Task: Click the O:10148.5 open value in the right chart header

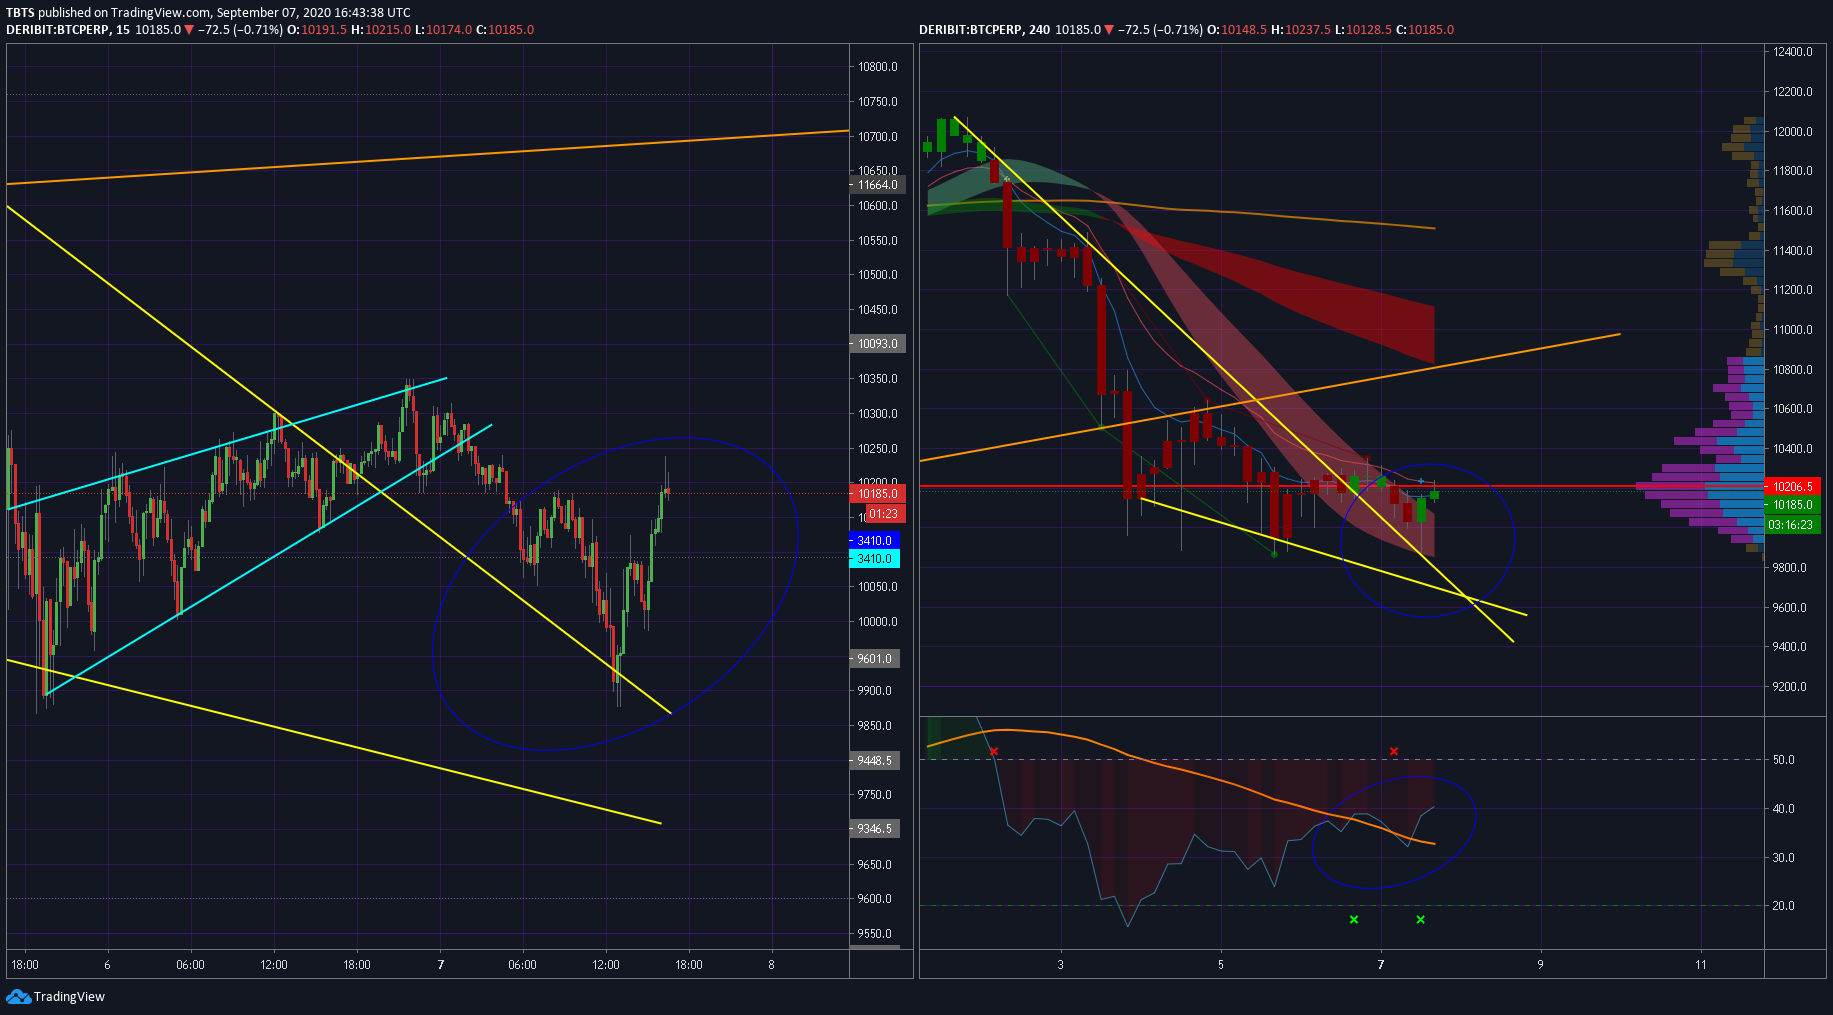Action: tap(1237, 30)
